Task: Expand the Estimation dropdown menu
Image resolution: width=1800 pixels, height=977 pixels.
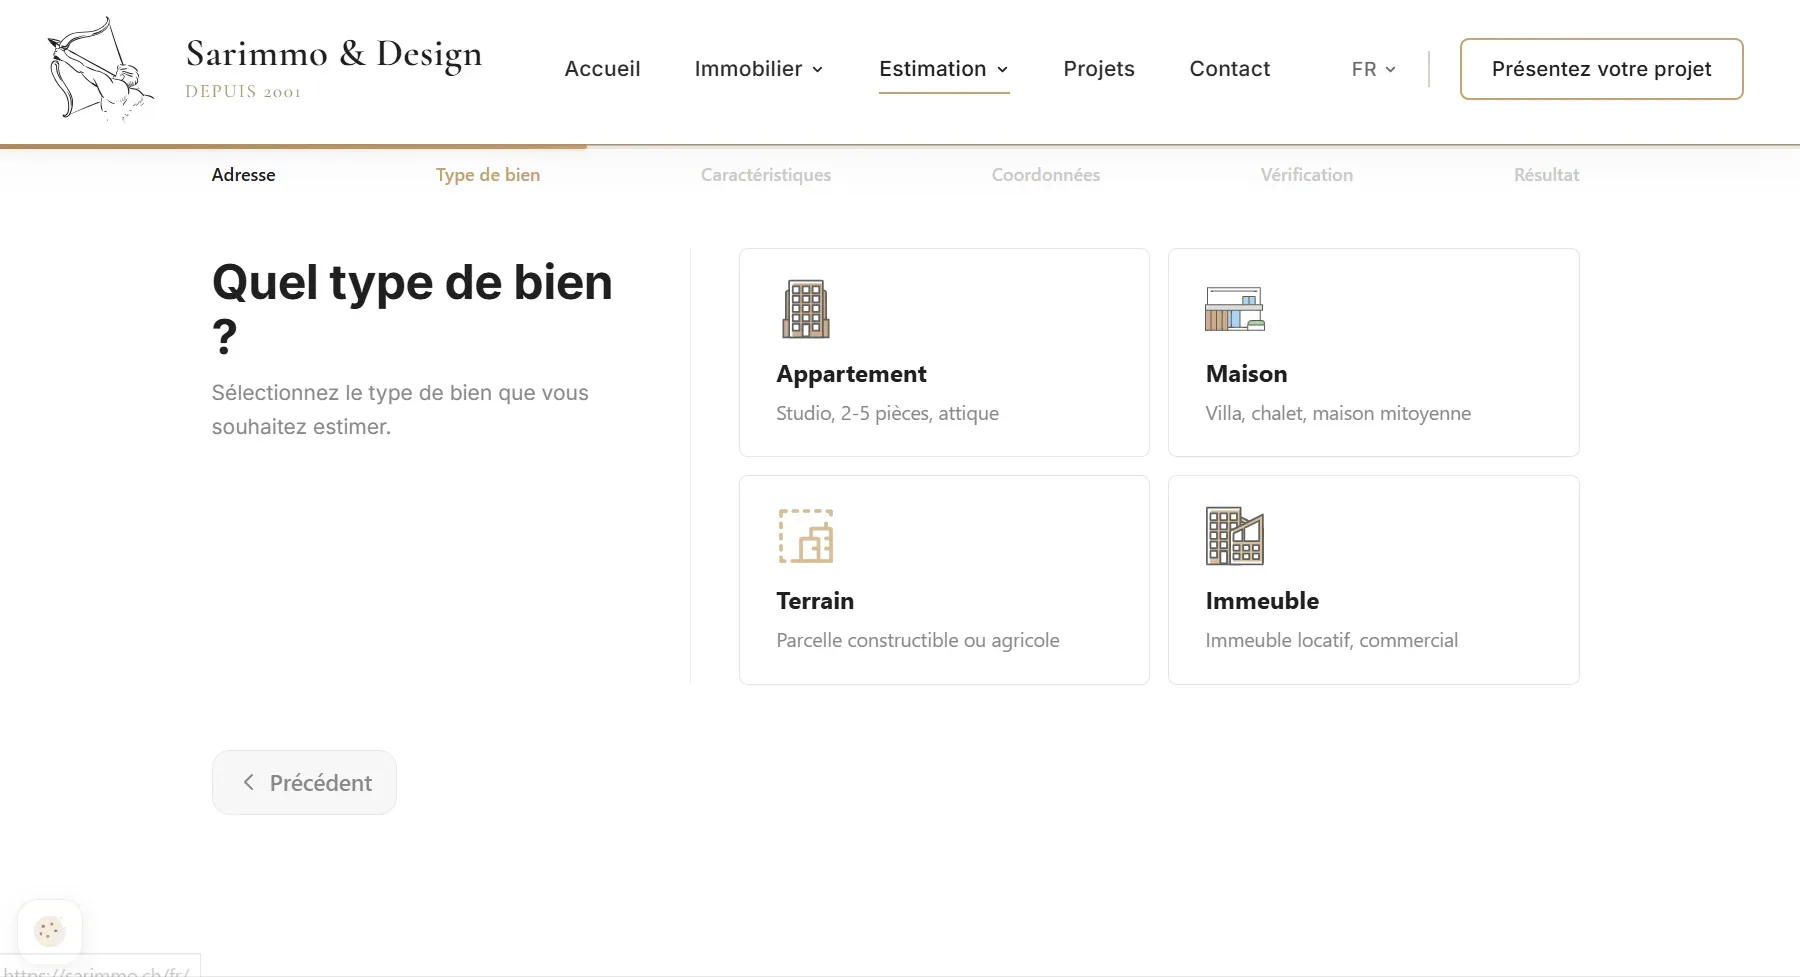Action: [x=944, y=69]
